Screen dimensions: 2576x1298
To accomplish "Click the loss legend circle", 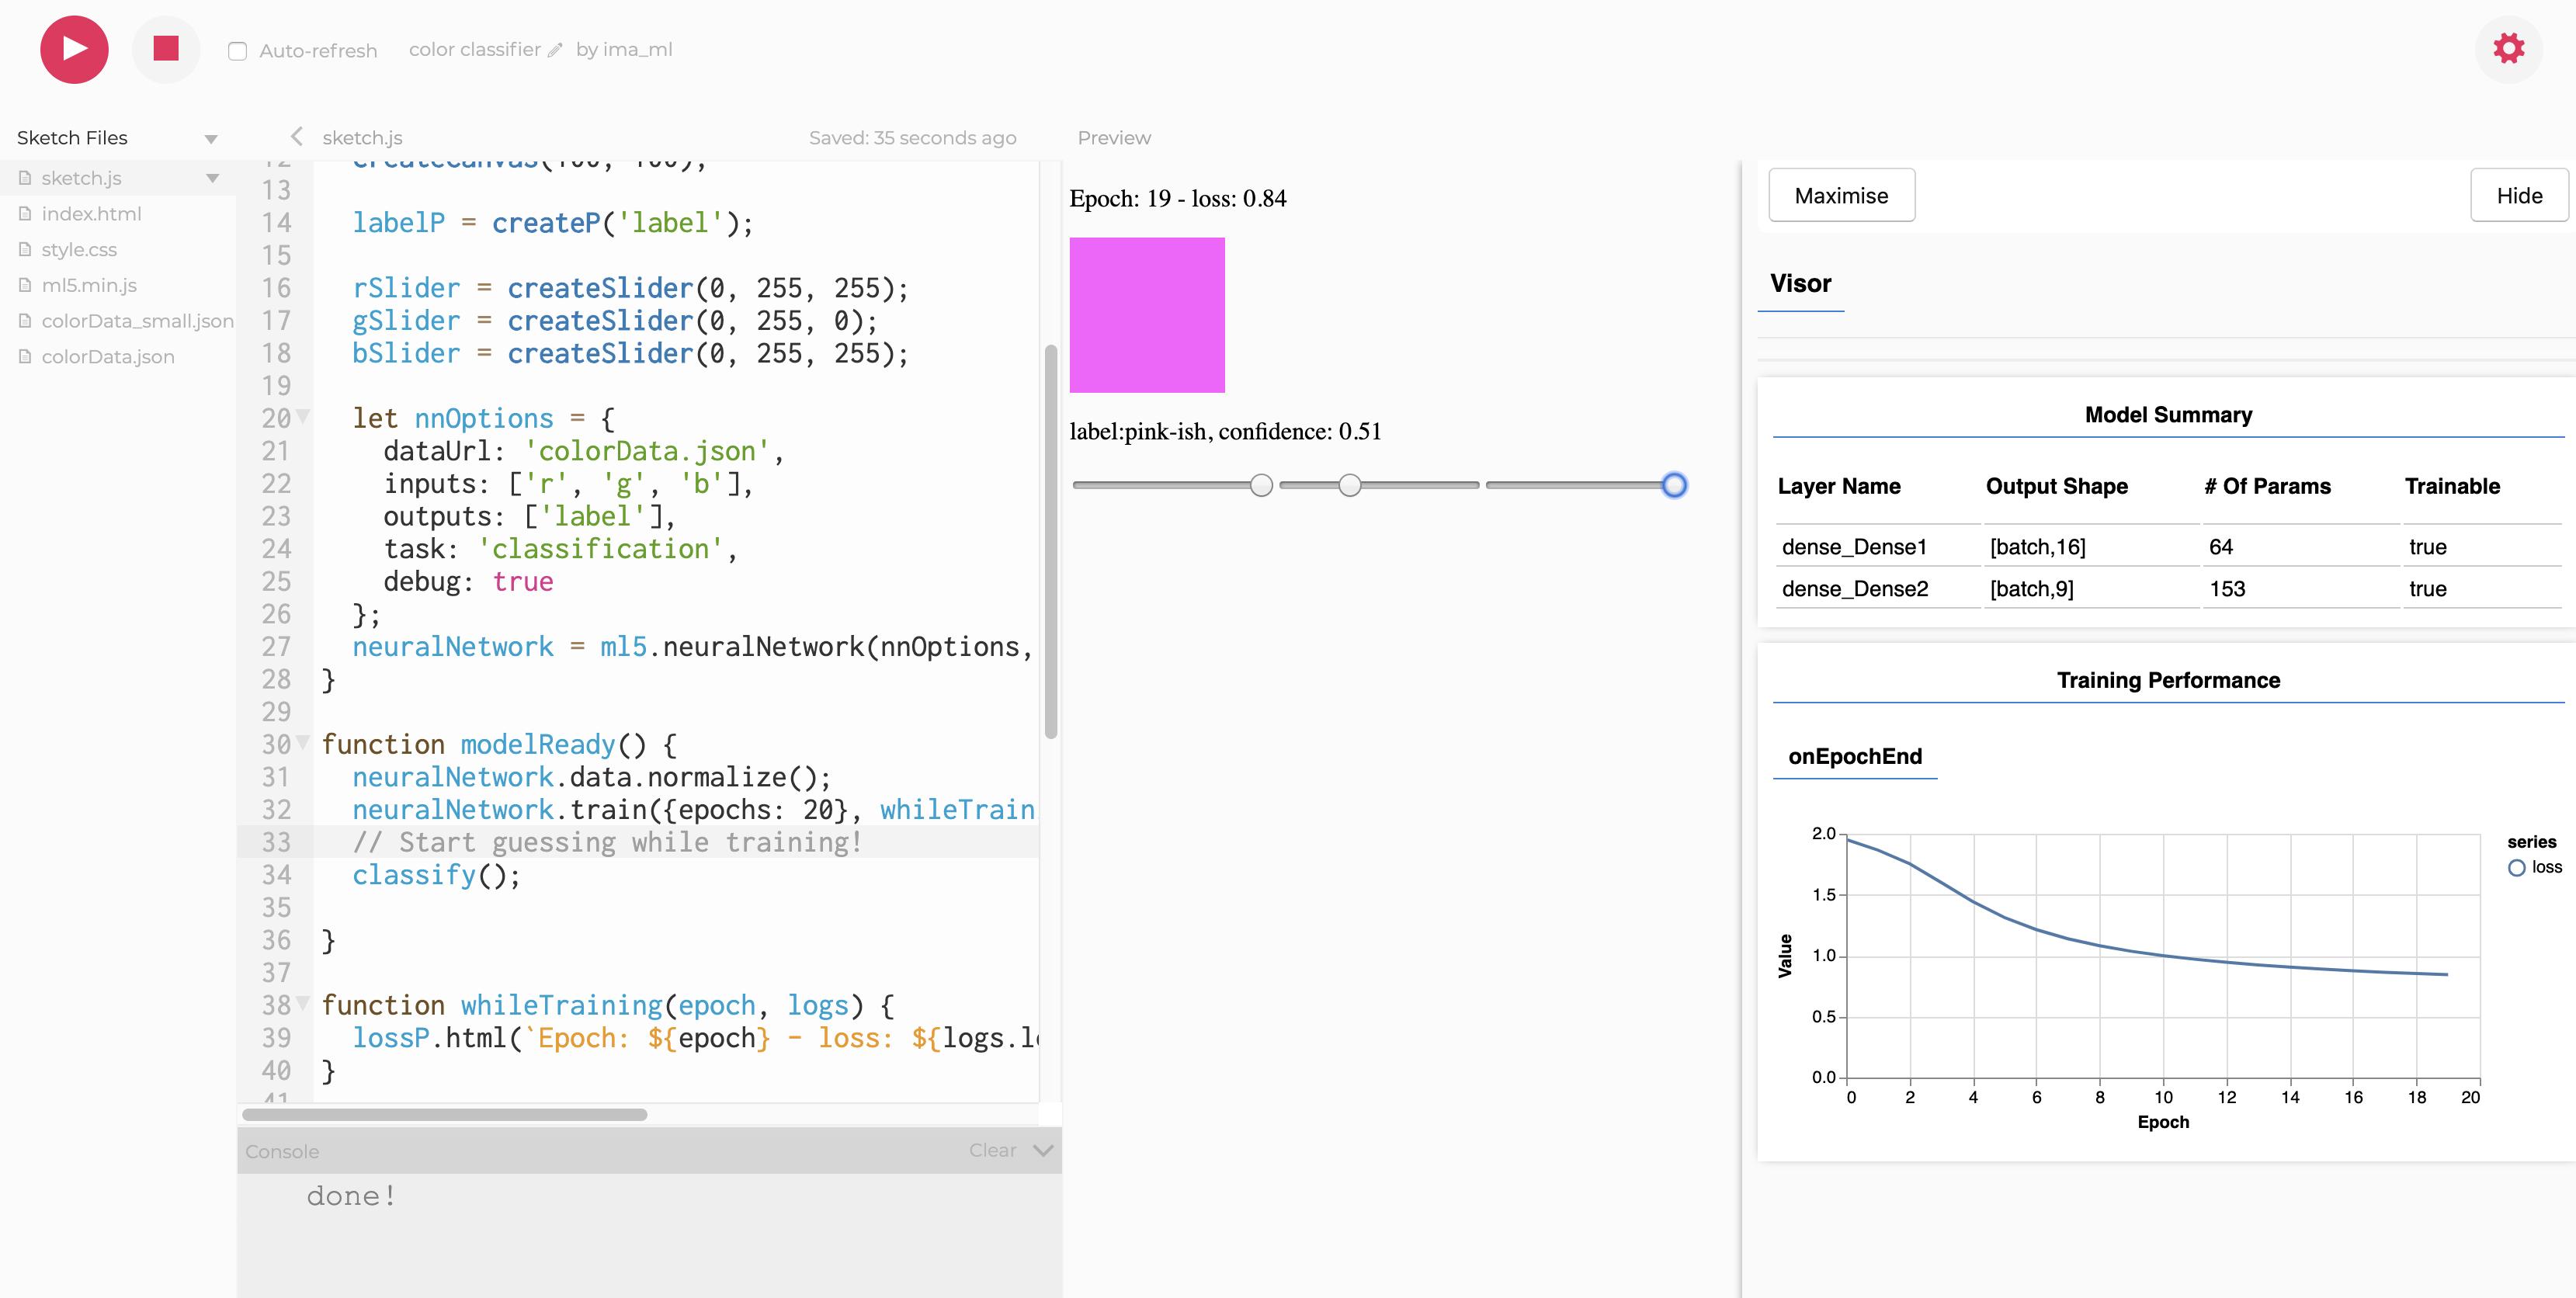I will pos(2516,868).
